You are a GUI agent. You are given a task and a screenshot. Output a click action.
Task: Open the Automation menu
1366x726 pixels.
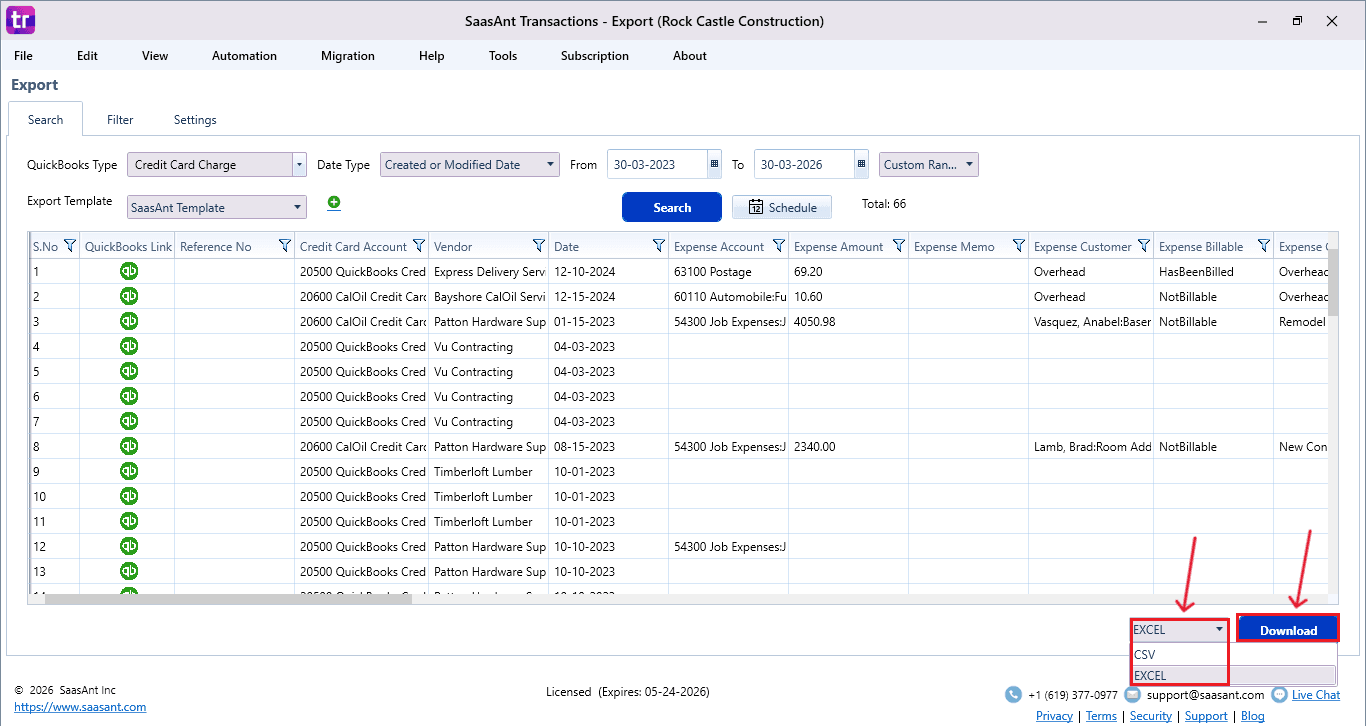tap(244, 56)
